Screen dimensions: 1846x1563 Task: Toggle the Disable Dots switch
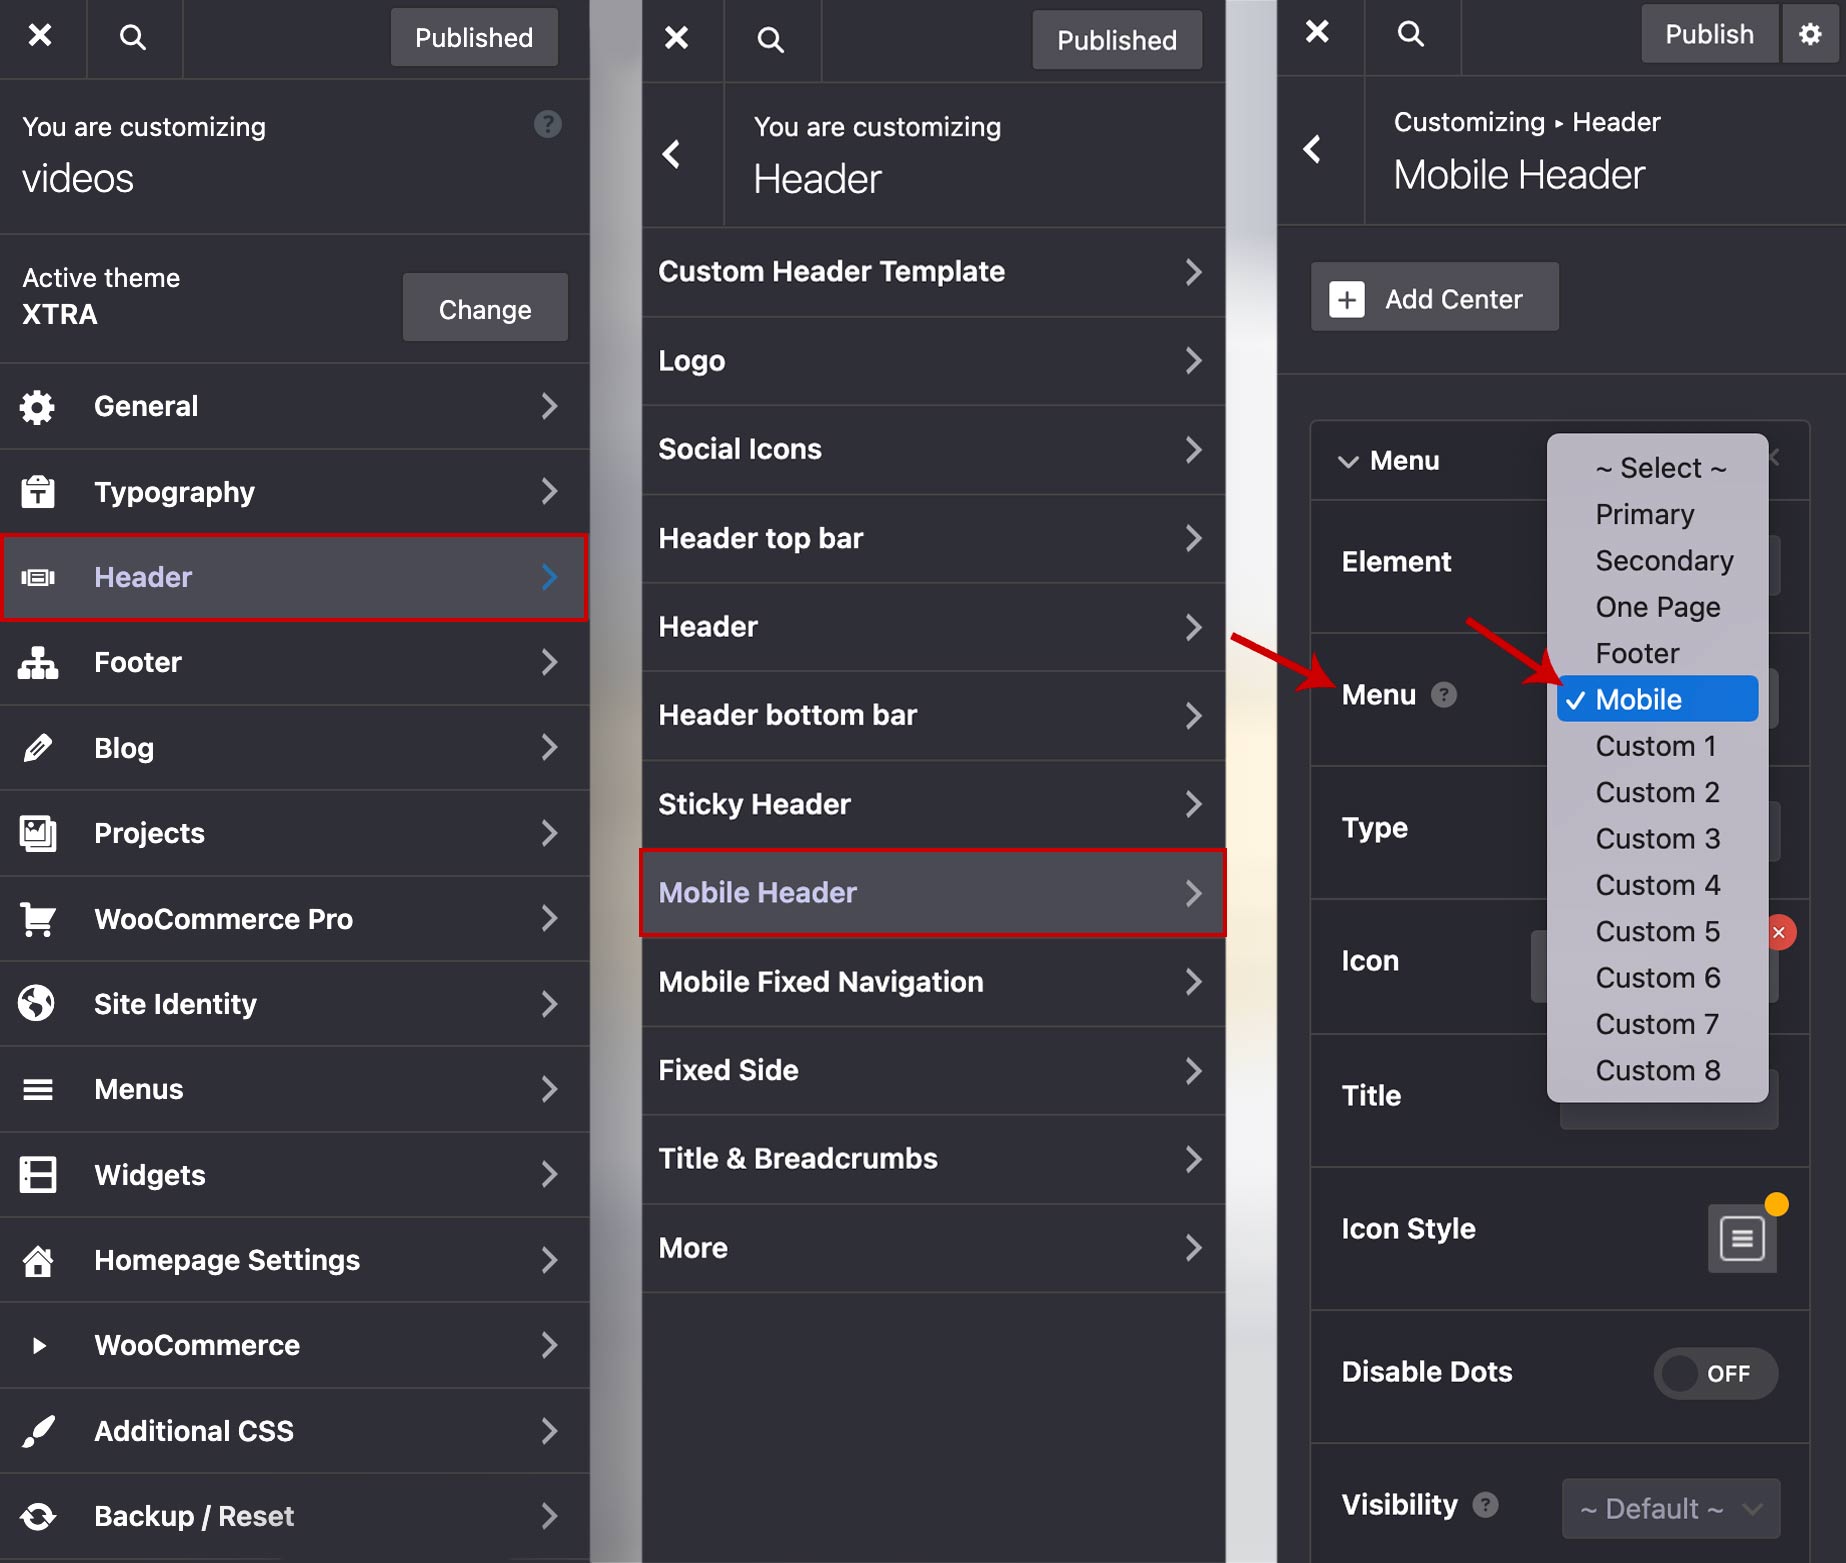pos(1715,1373)
